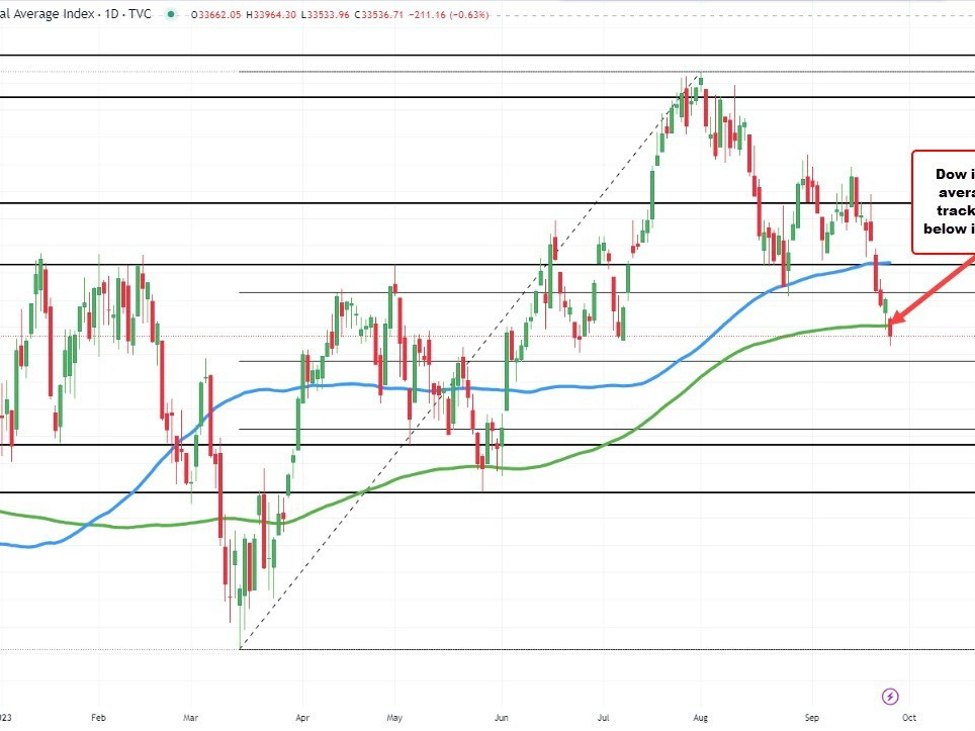Screen dimensions: 975x731
Task: Click the Oct label on time axis
Action: pyautogui.click(x=909, y=717)
